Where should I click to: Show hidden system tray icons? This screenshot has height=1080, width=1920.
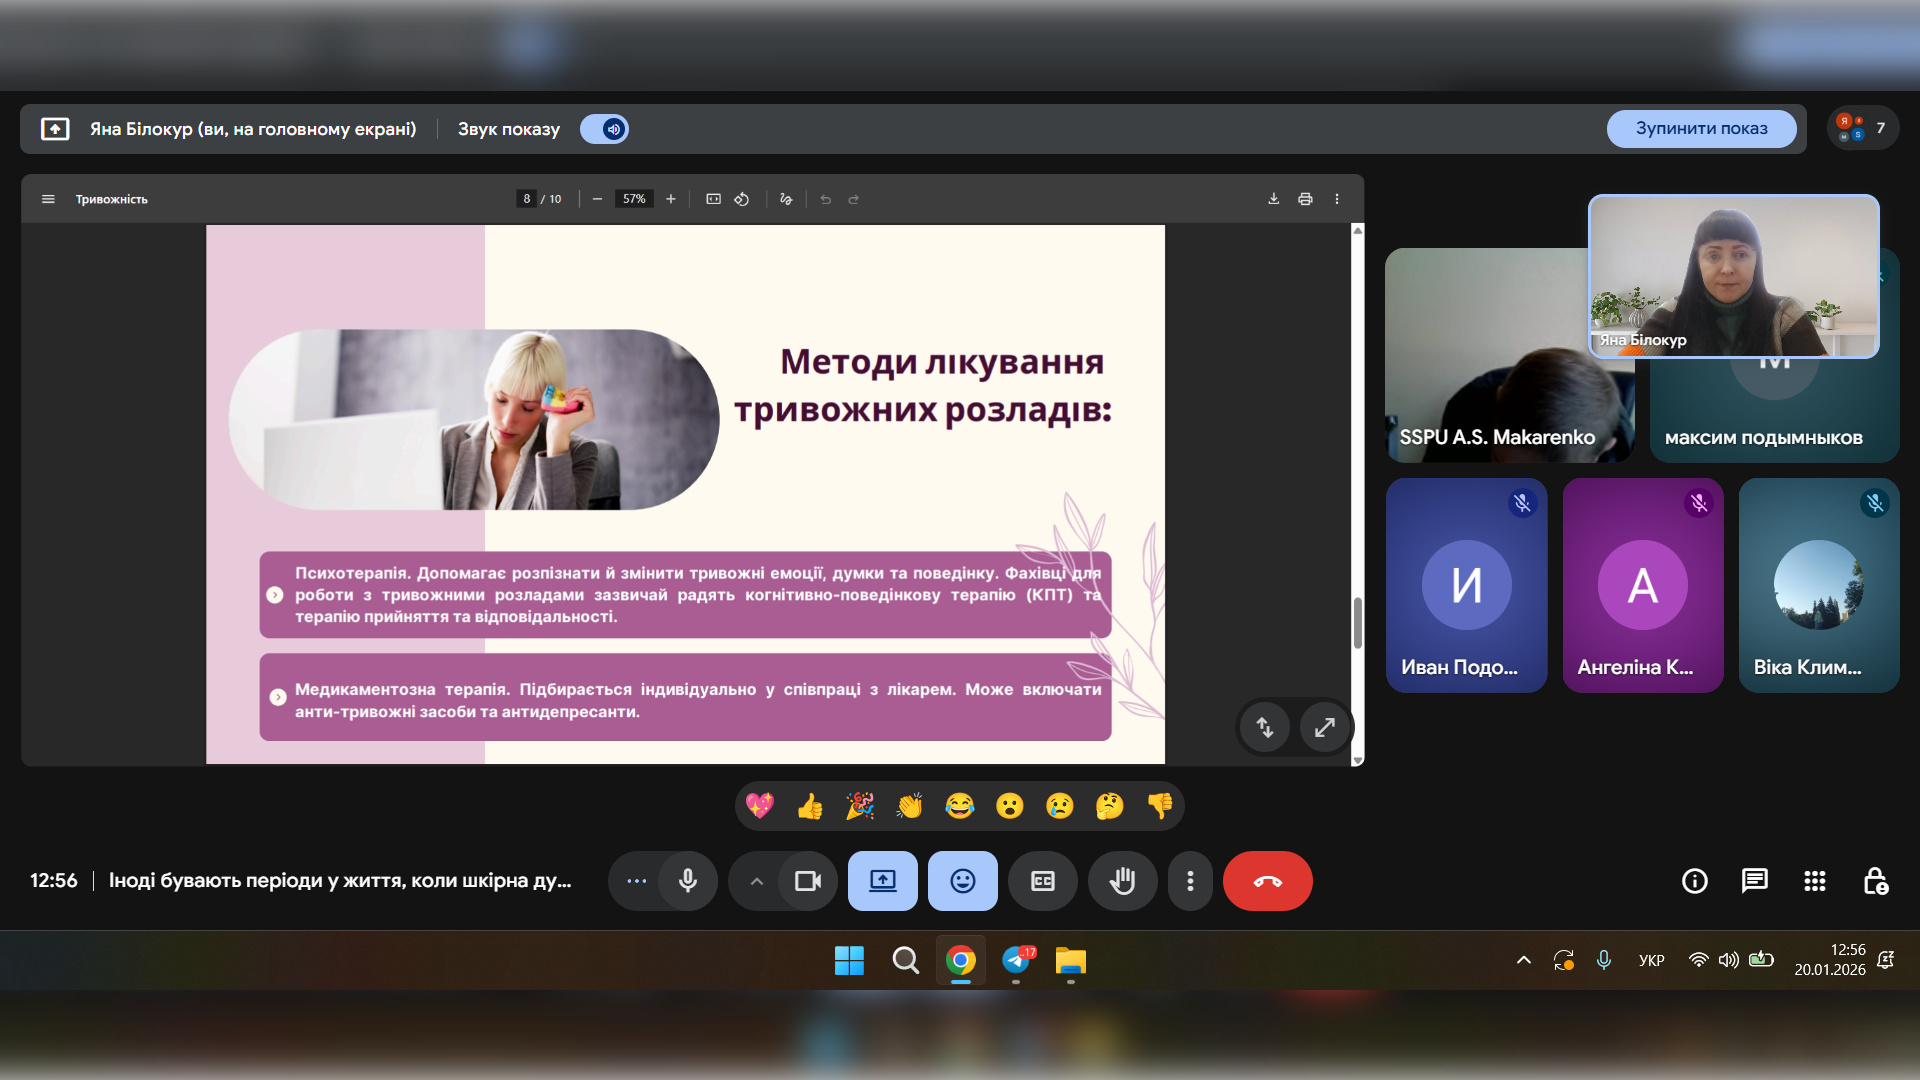pos(1523,960)
